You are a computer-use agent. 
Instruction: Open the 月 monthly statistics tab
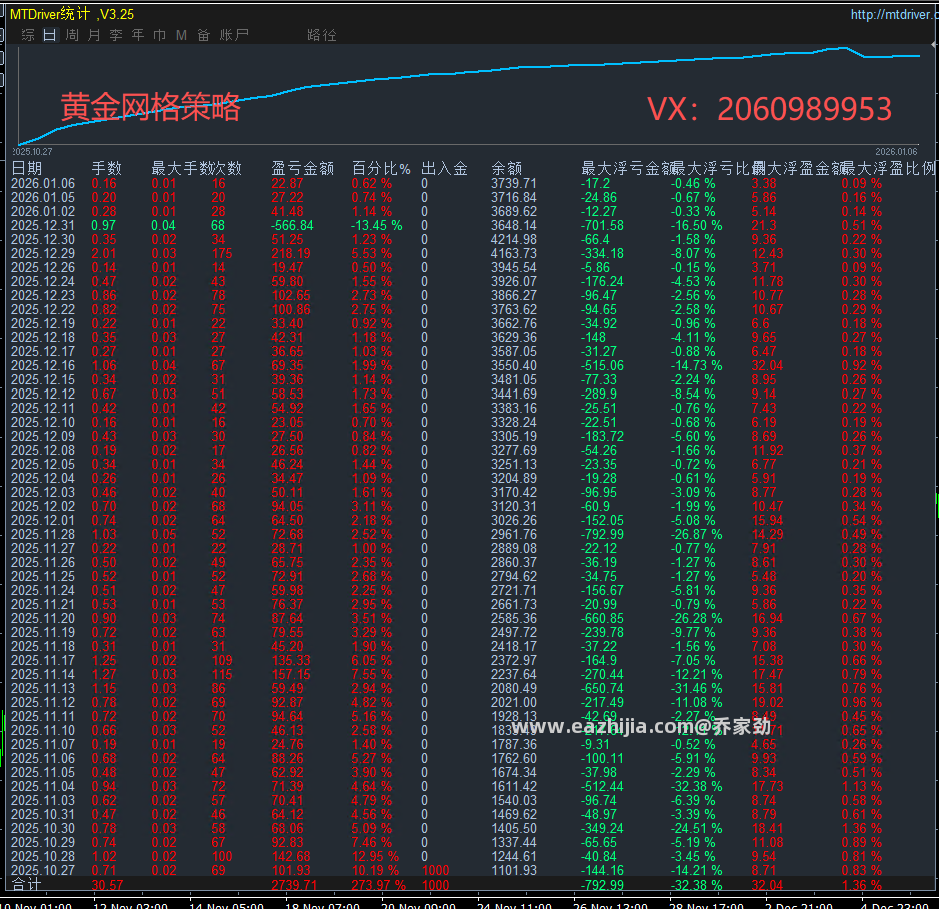(94, 35)
